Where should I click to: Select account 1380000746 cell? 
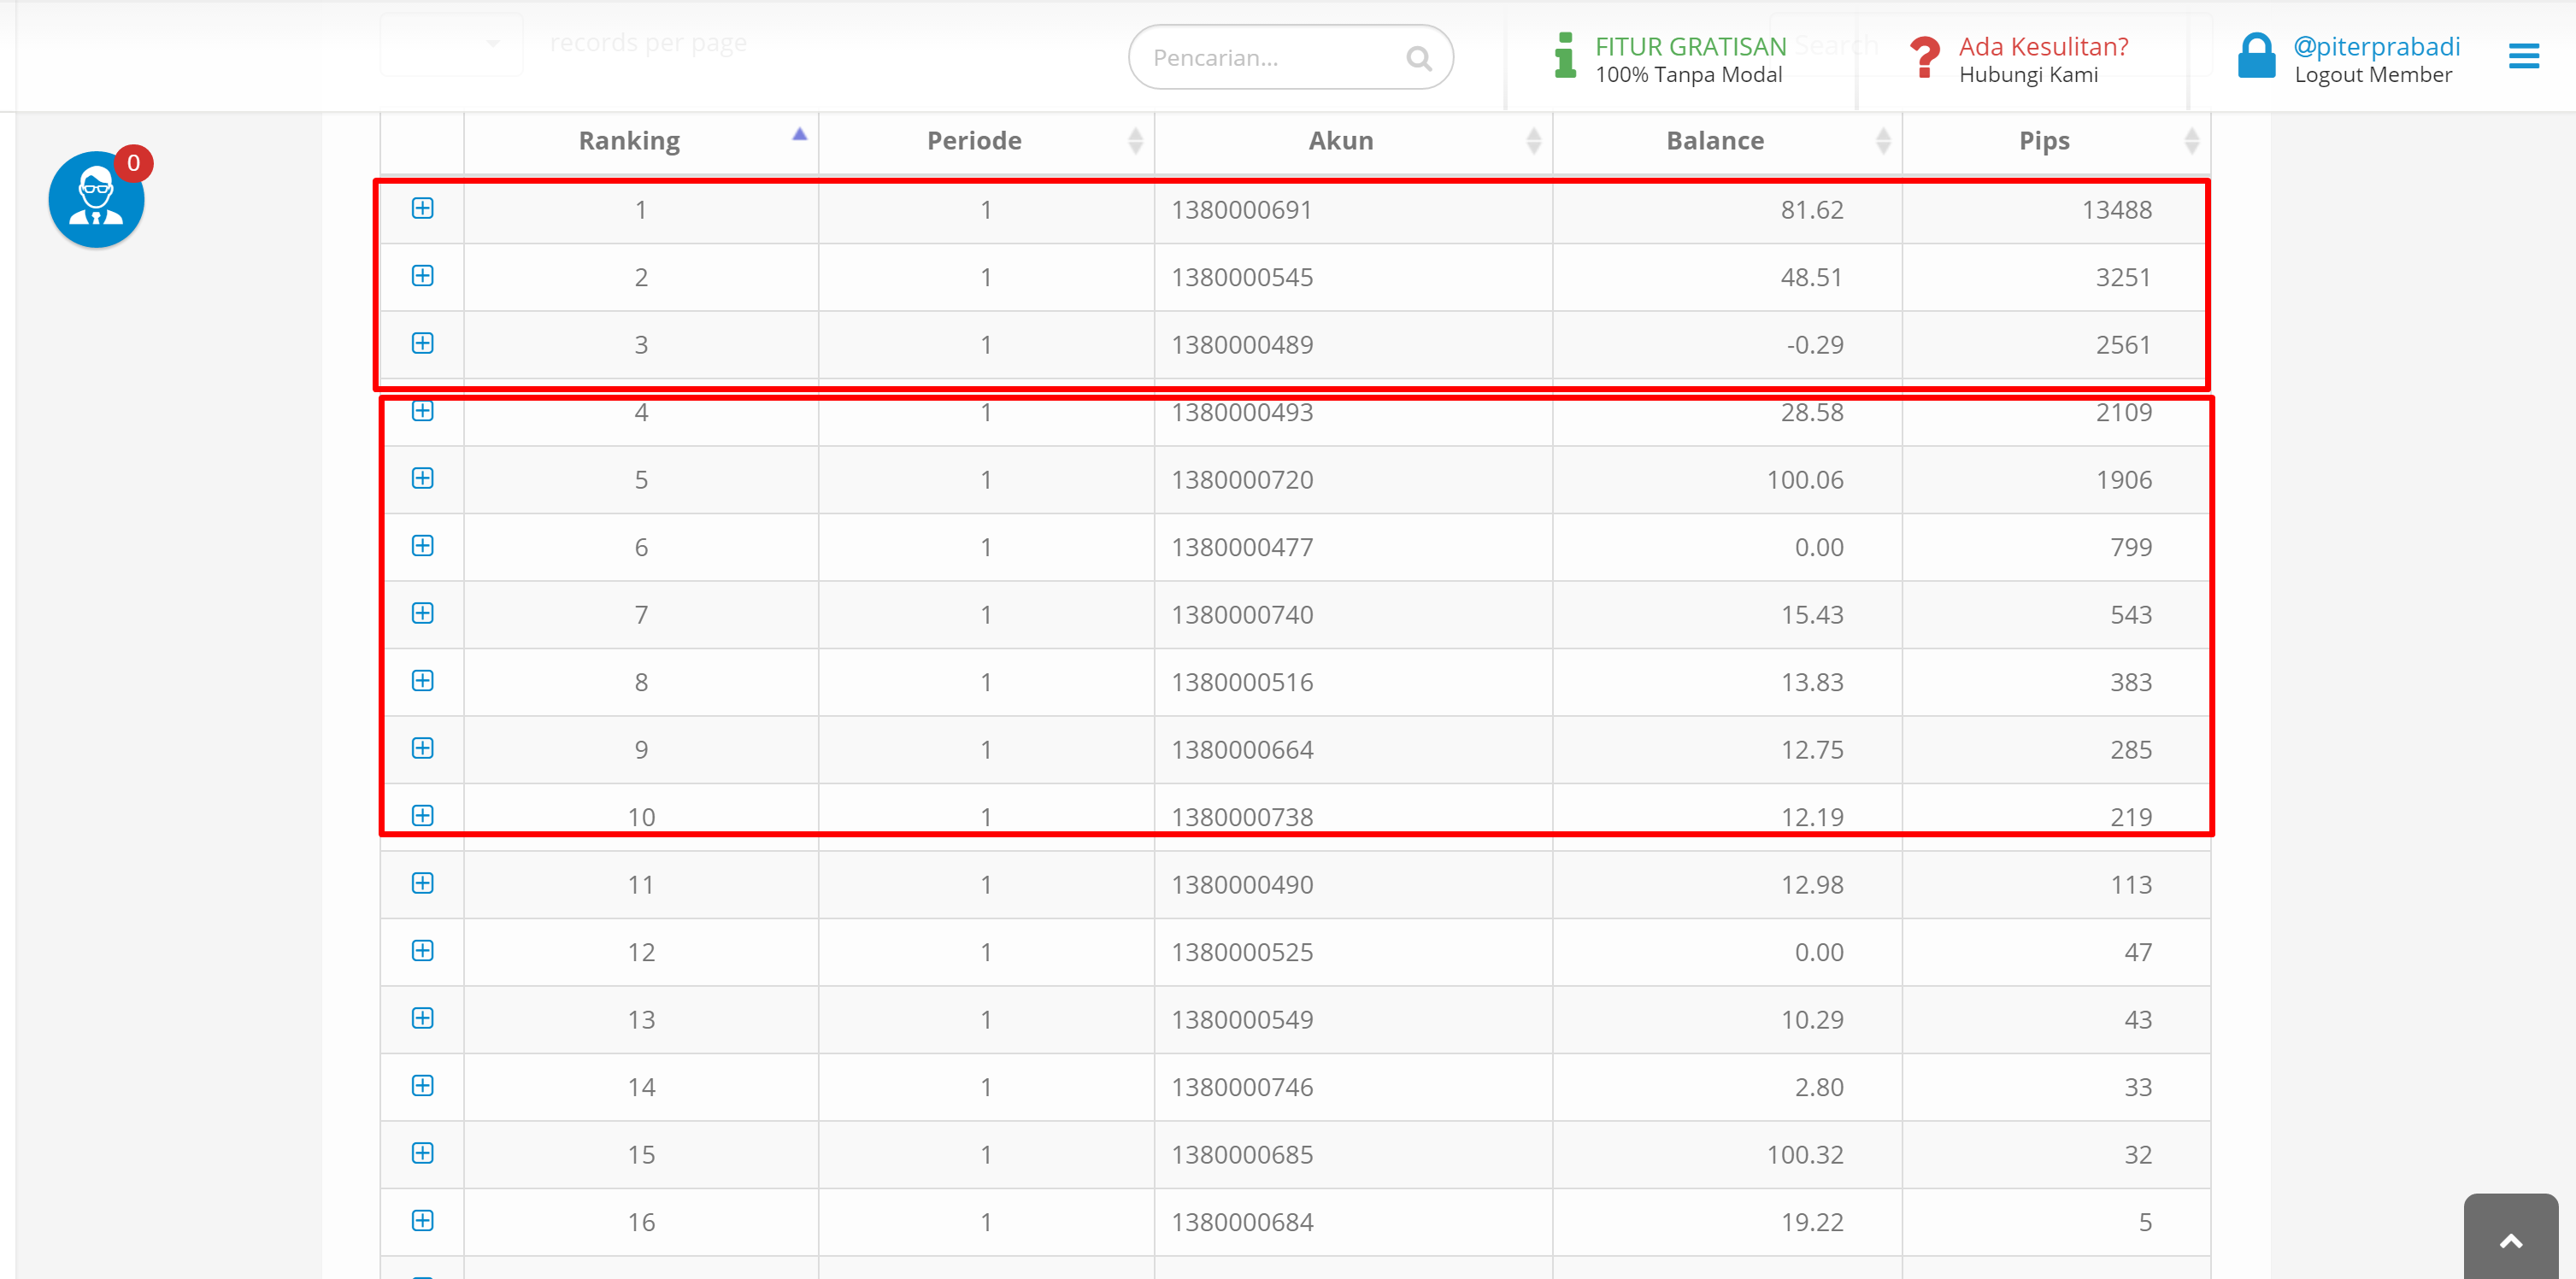point(1353,1087)
